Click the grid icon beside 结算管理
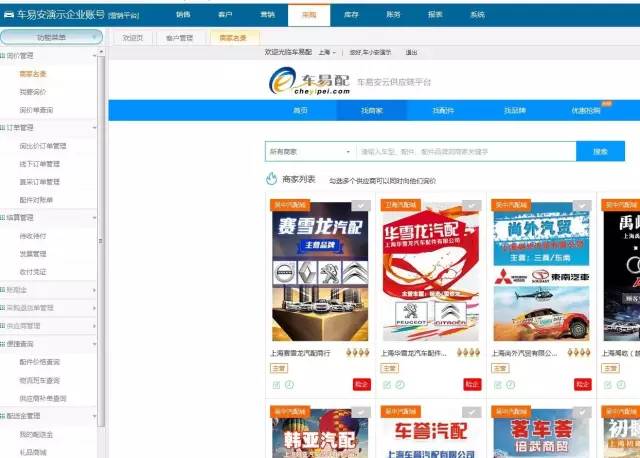Viewport: 640px width, 458px height. coord(3,218)
